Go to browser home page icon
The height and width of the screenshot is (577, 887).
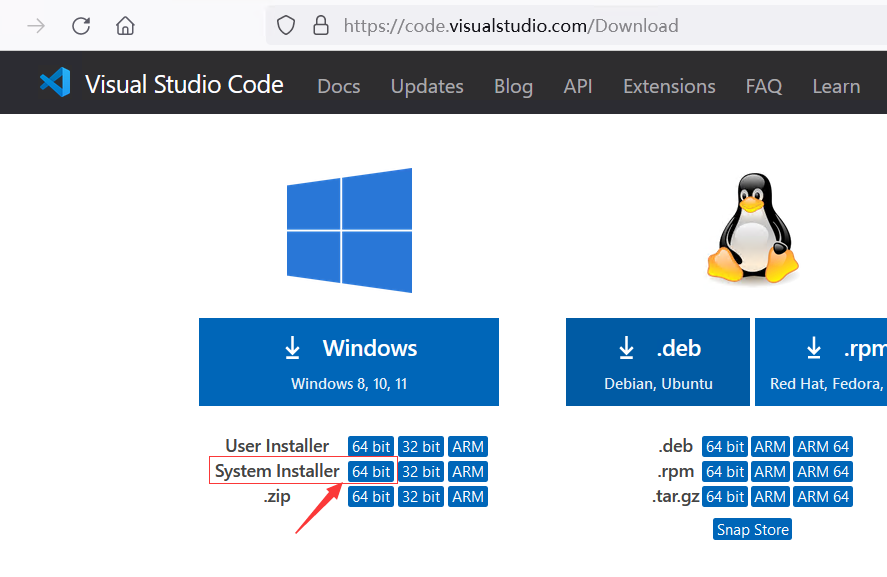tap(125, 26)
